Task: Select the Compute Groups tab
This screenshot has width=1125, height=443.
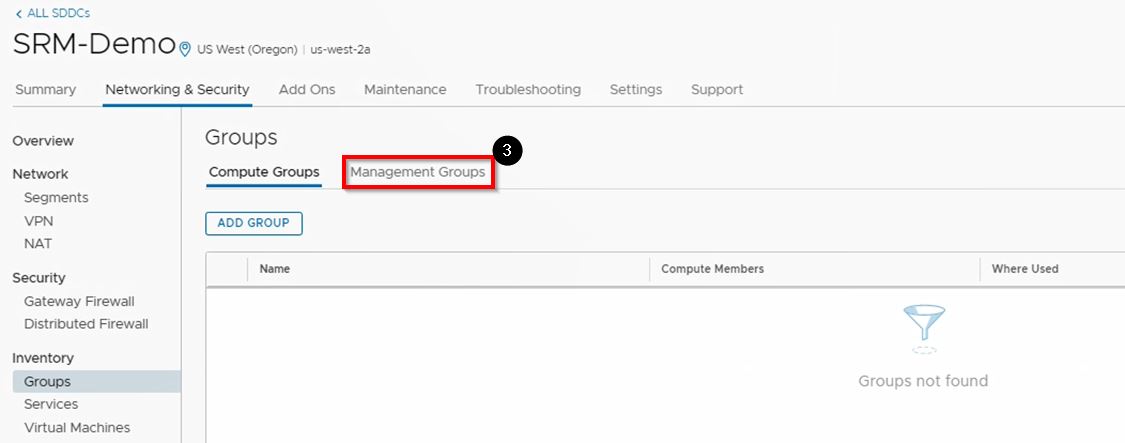Action: pos(264,172)
